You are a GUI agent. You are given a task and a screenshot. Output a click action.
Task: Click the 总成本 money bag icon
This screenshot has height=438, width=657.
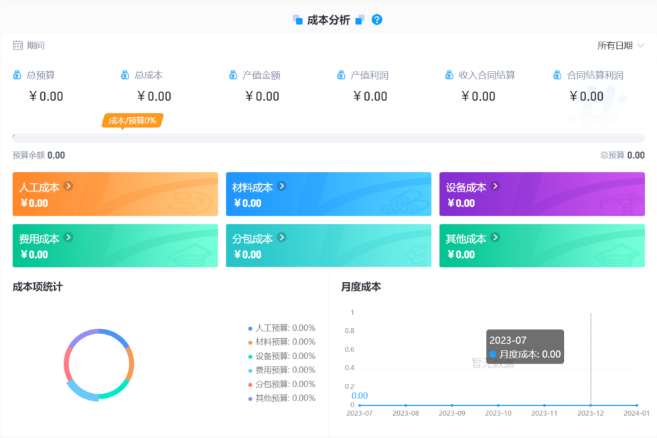pyautogui.click(x=125, y=75)
